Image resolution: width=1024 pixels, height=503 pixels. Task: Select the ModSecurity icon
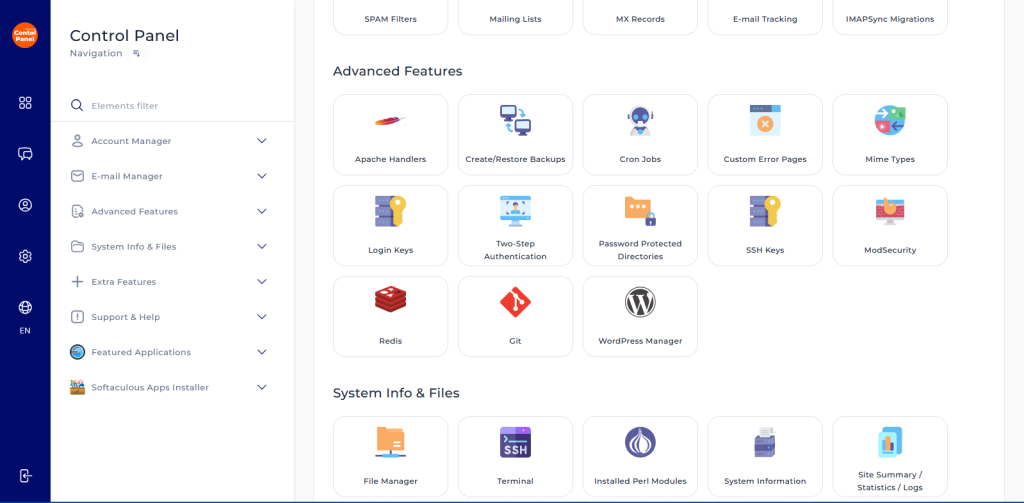click(889, 211)
